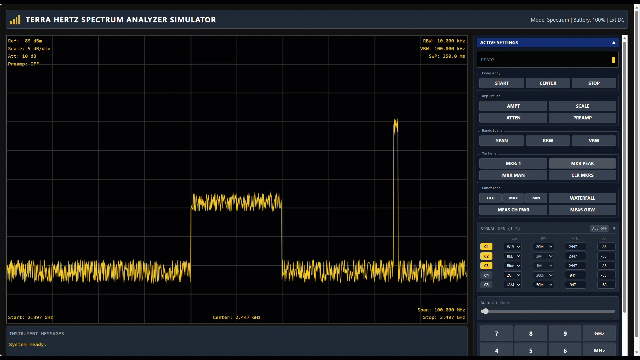The width and height of the screenshot is (640, 360).
Task: Toggle the first yellow signal enable button
Action: [x=486, y=247]
